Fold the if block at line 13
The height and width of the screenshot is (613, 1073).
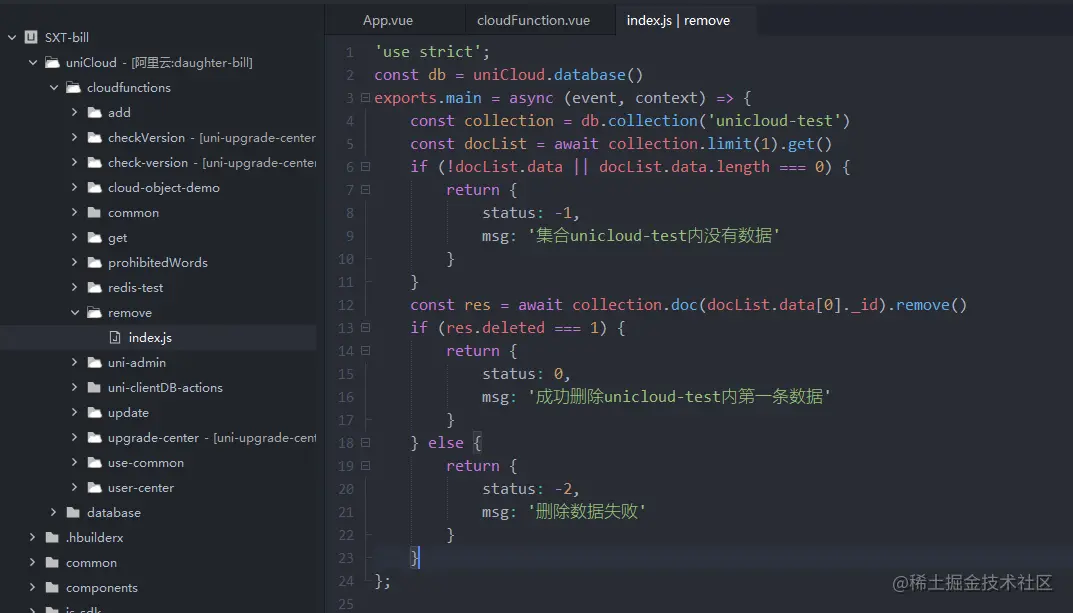click(365, 328)
